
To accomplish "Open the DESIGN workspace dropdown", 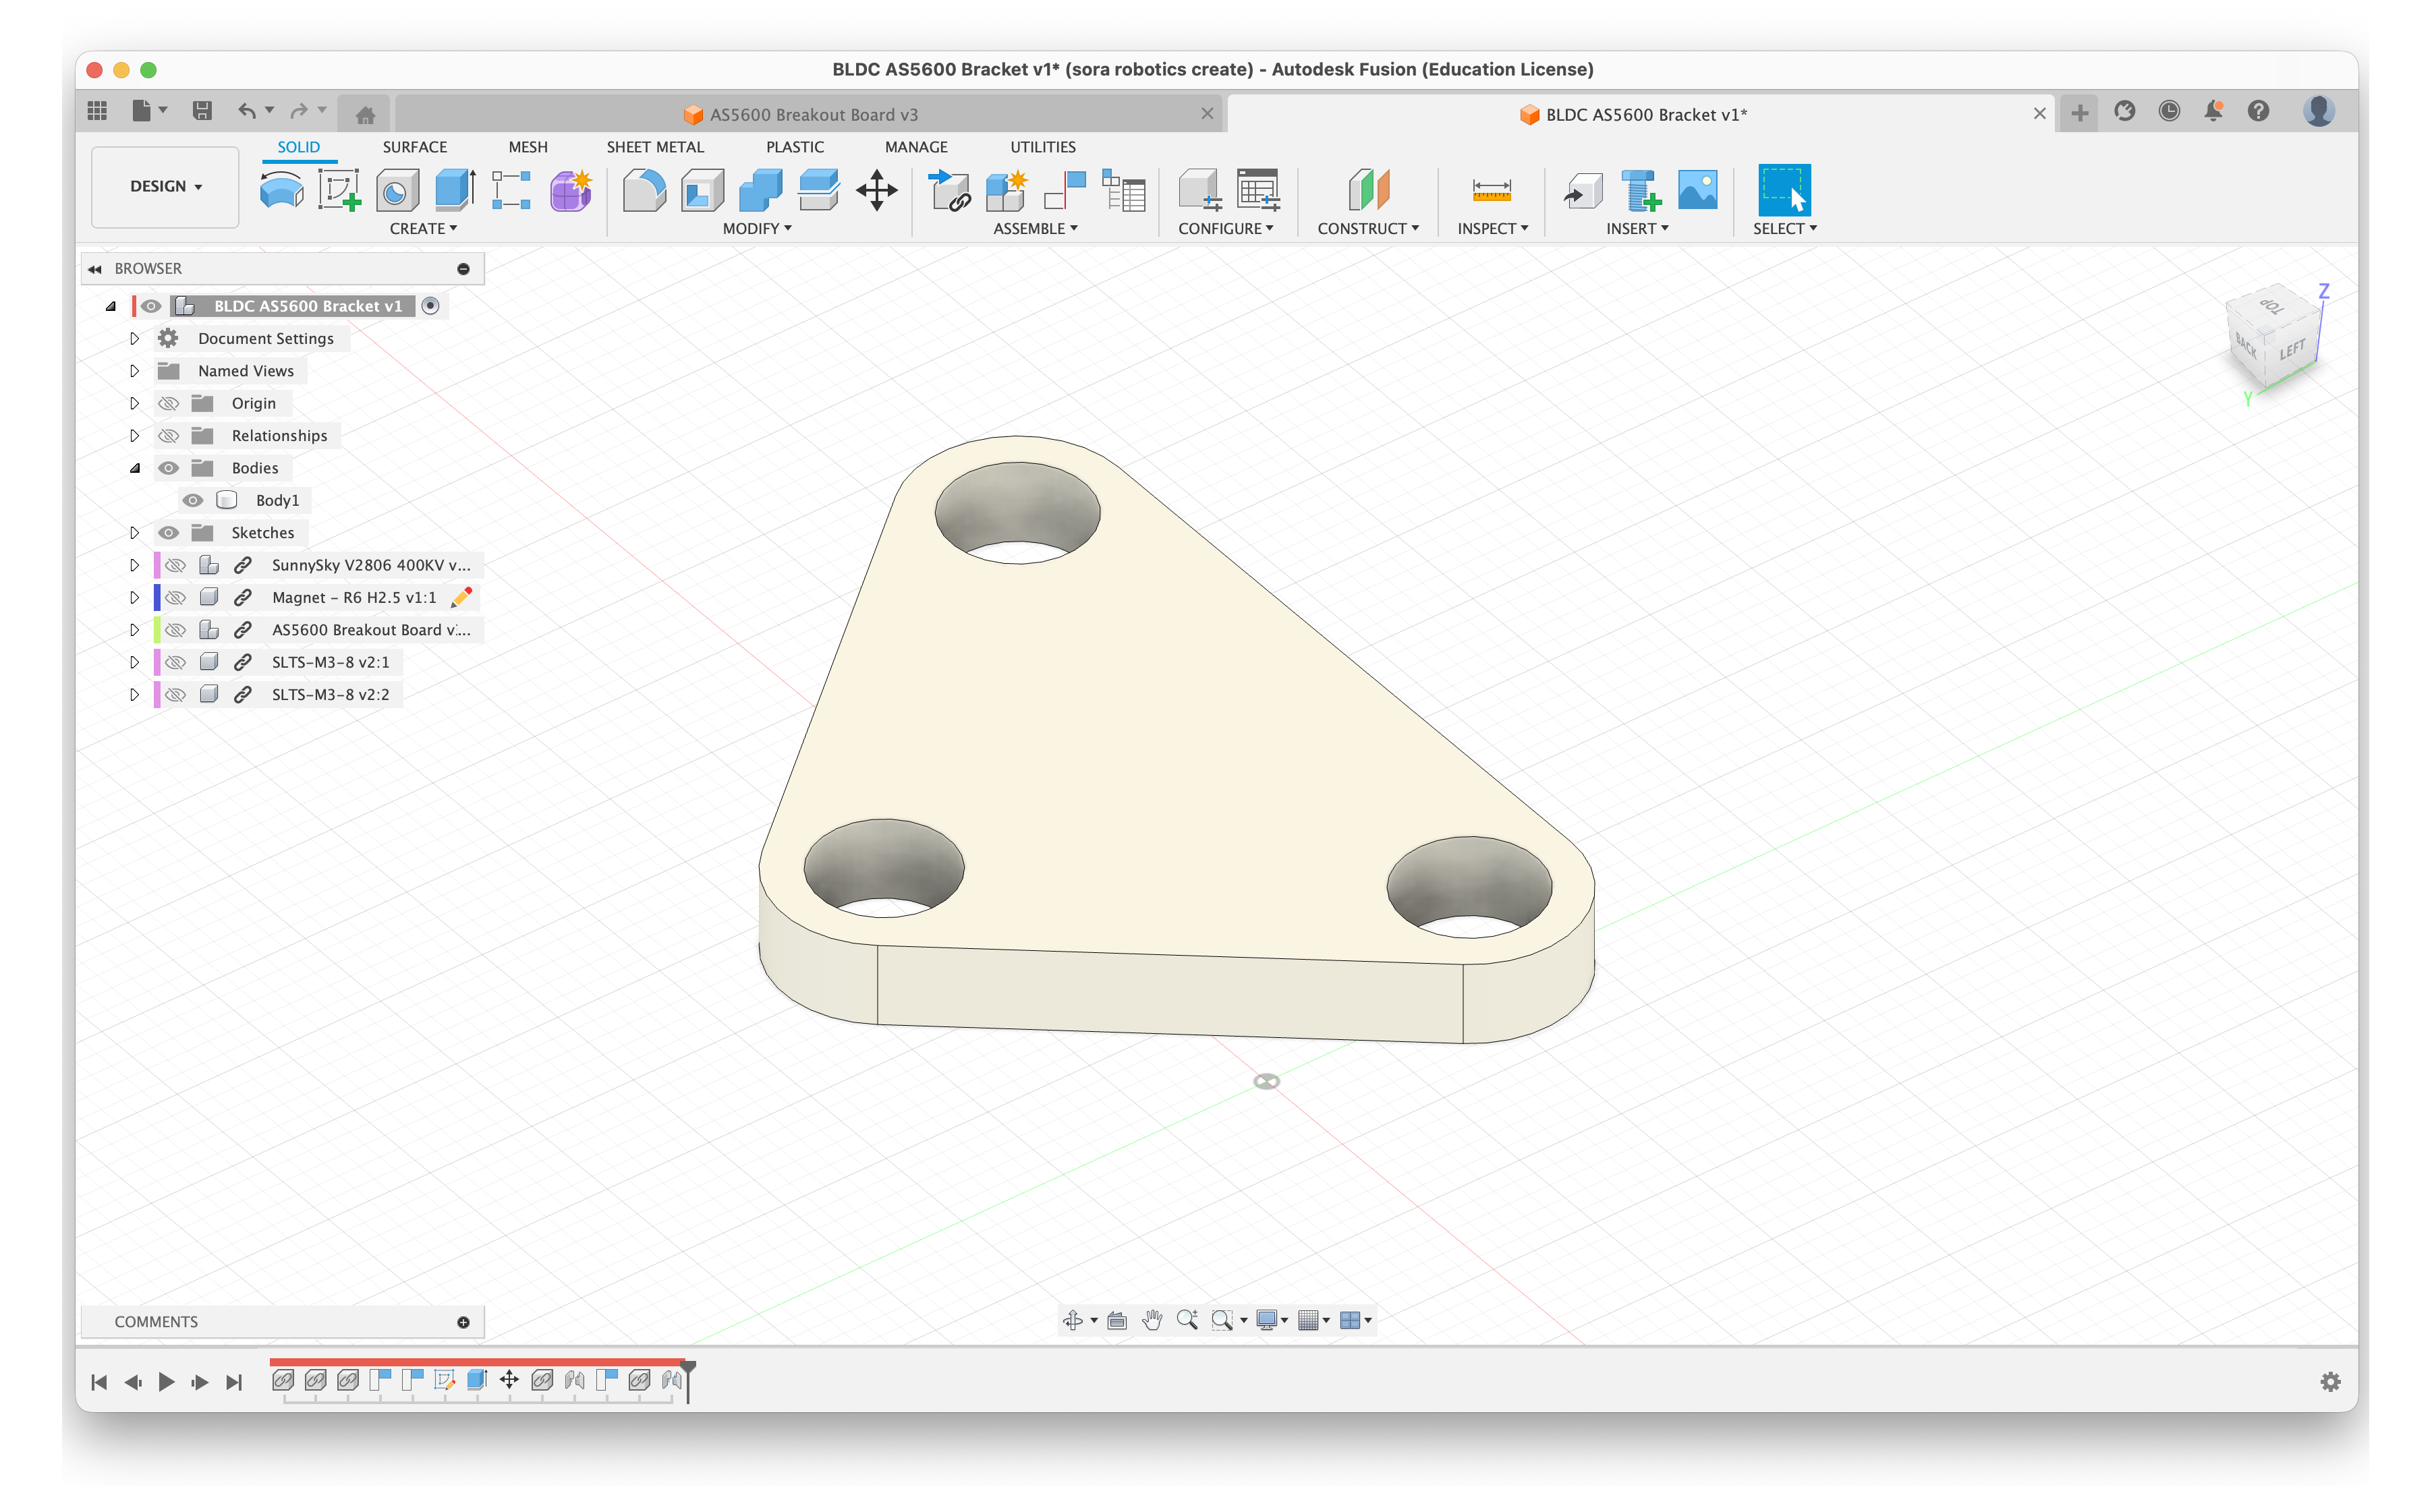I will coord(165,186).
